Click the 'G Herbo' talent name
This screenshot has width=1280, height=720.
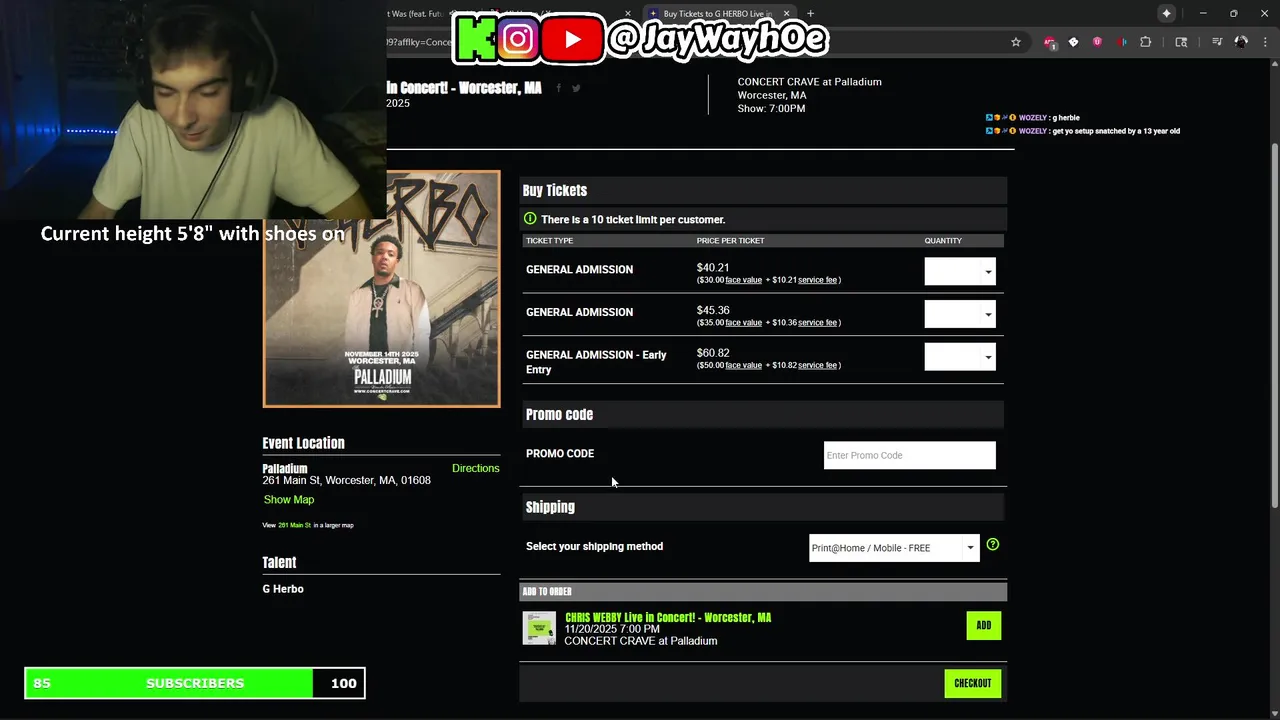(x=283, y=589)
